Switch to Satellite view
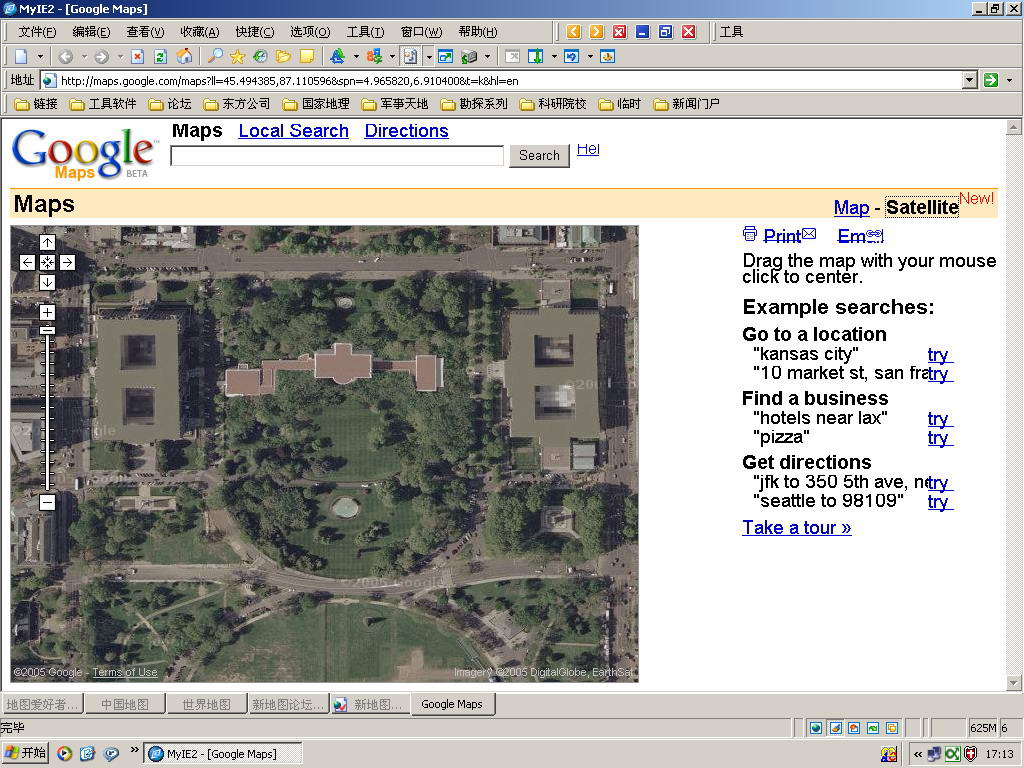Screen dimensions: 1024x768 tap(921, 207)
